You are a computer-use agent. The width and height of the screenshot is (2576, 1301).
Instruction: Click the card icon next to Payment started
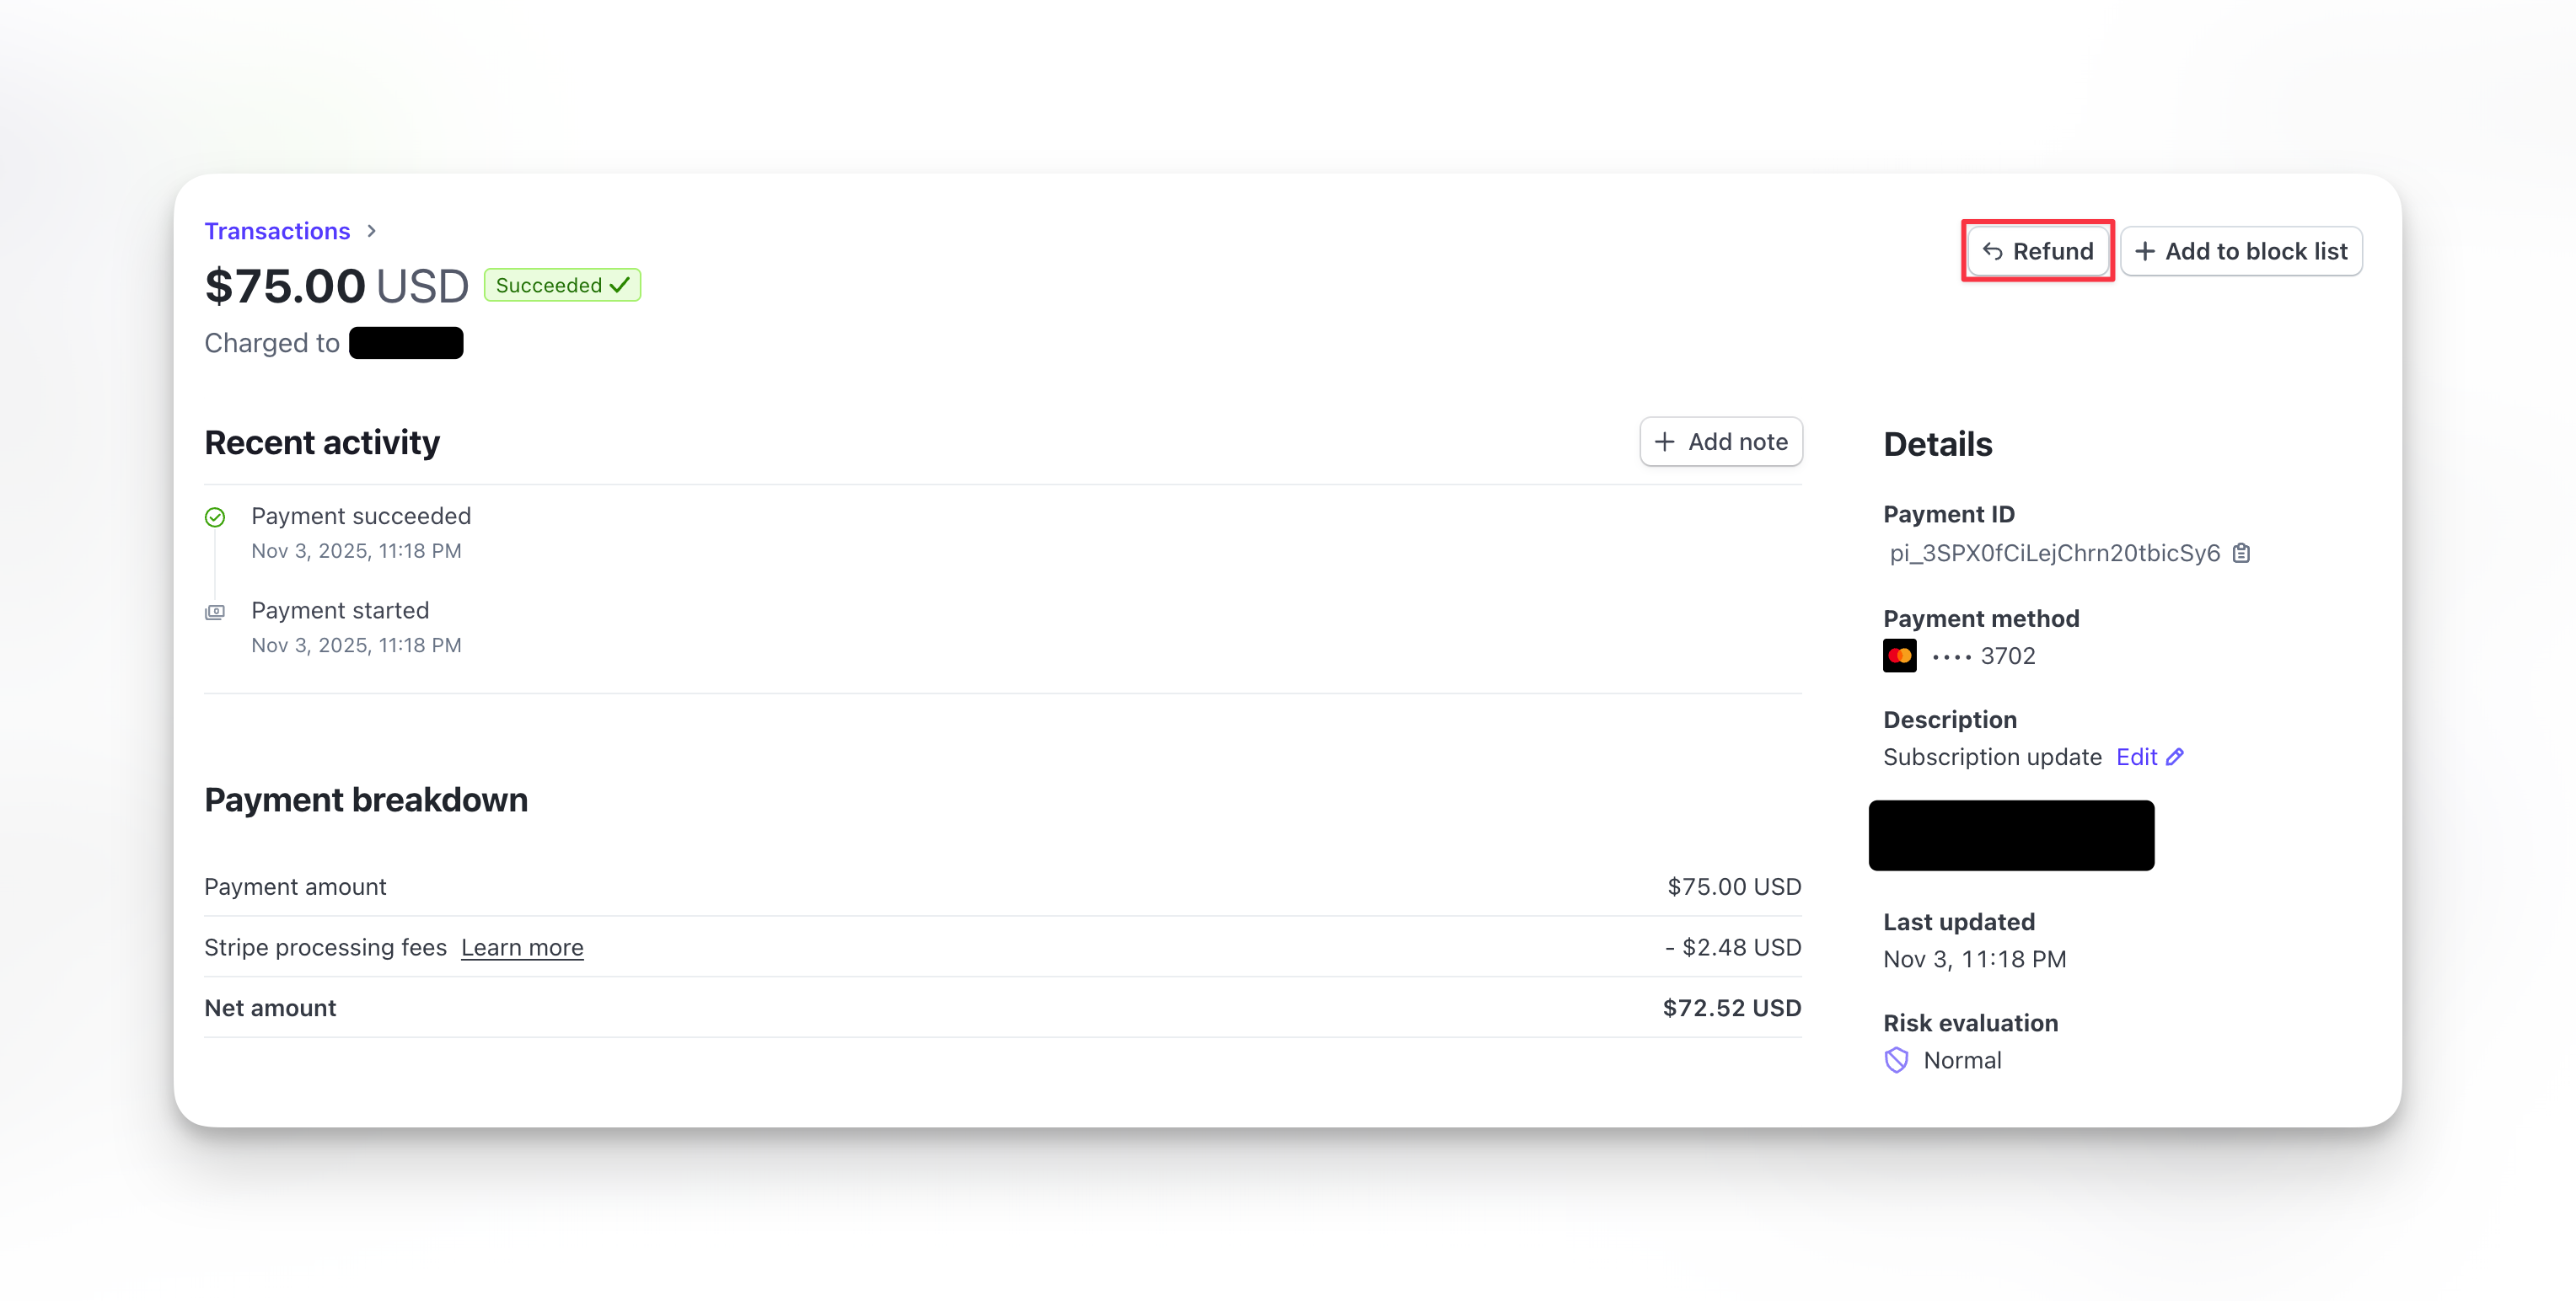215,611
